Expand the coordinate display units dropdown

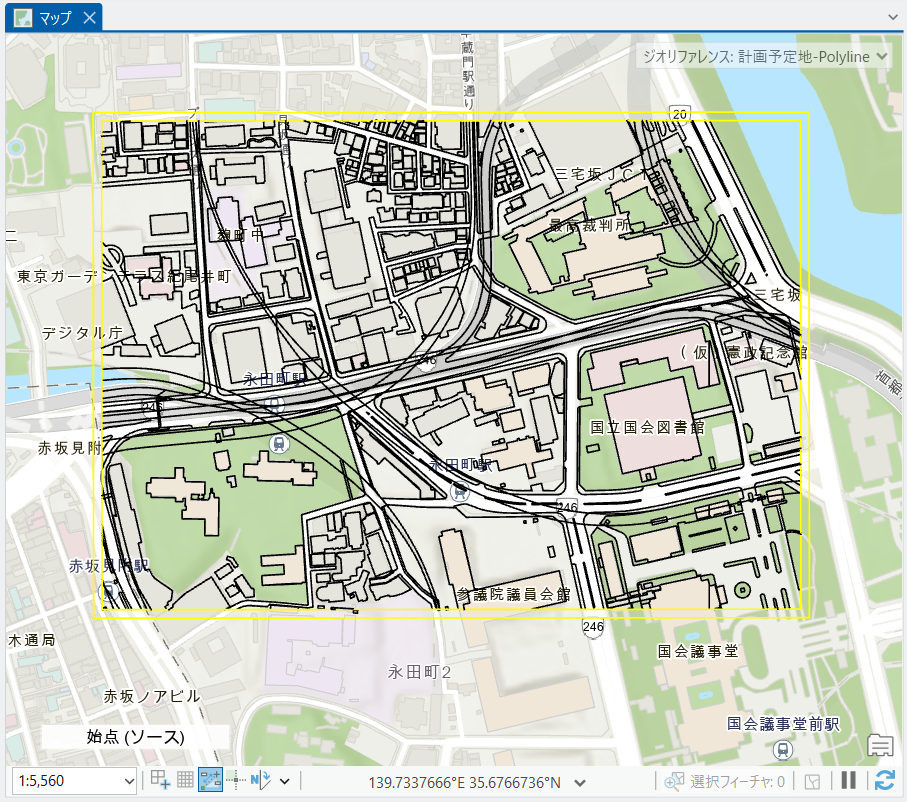tap(580, 781)
